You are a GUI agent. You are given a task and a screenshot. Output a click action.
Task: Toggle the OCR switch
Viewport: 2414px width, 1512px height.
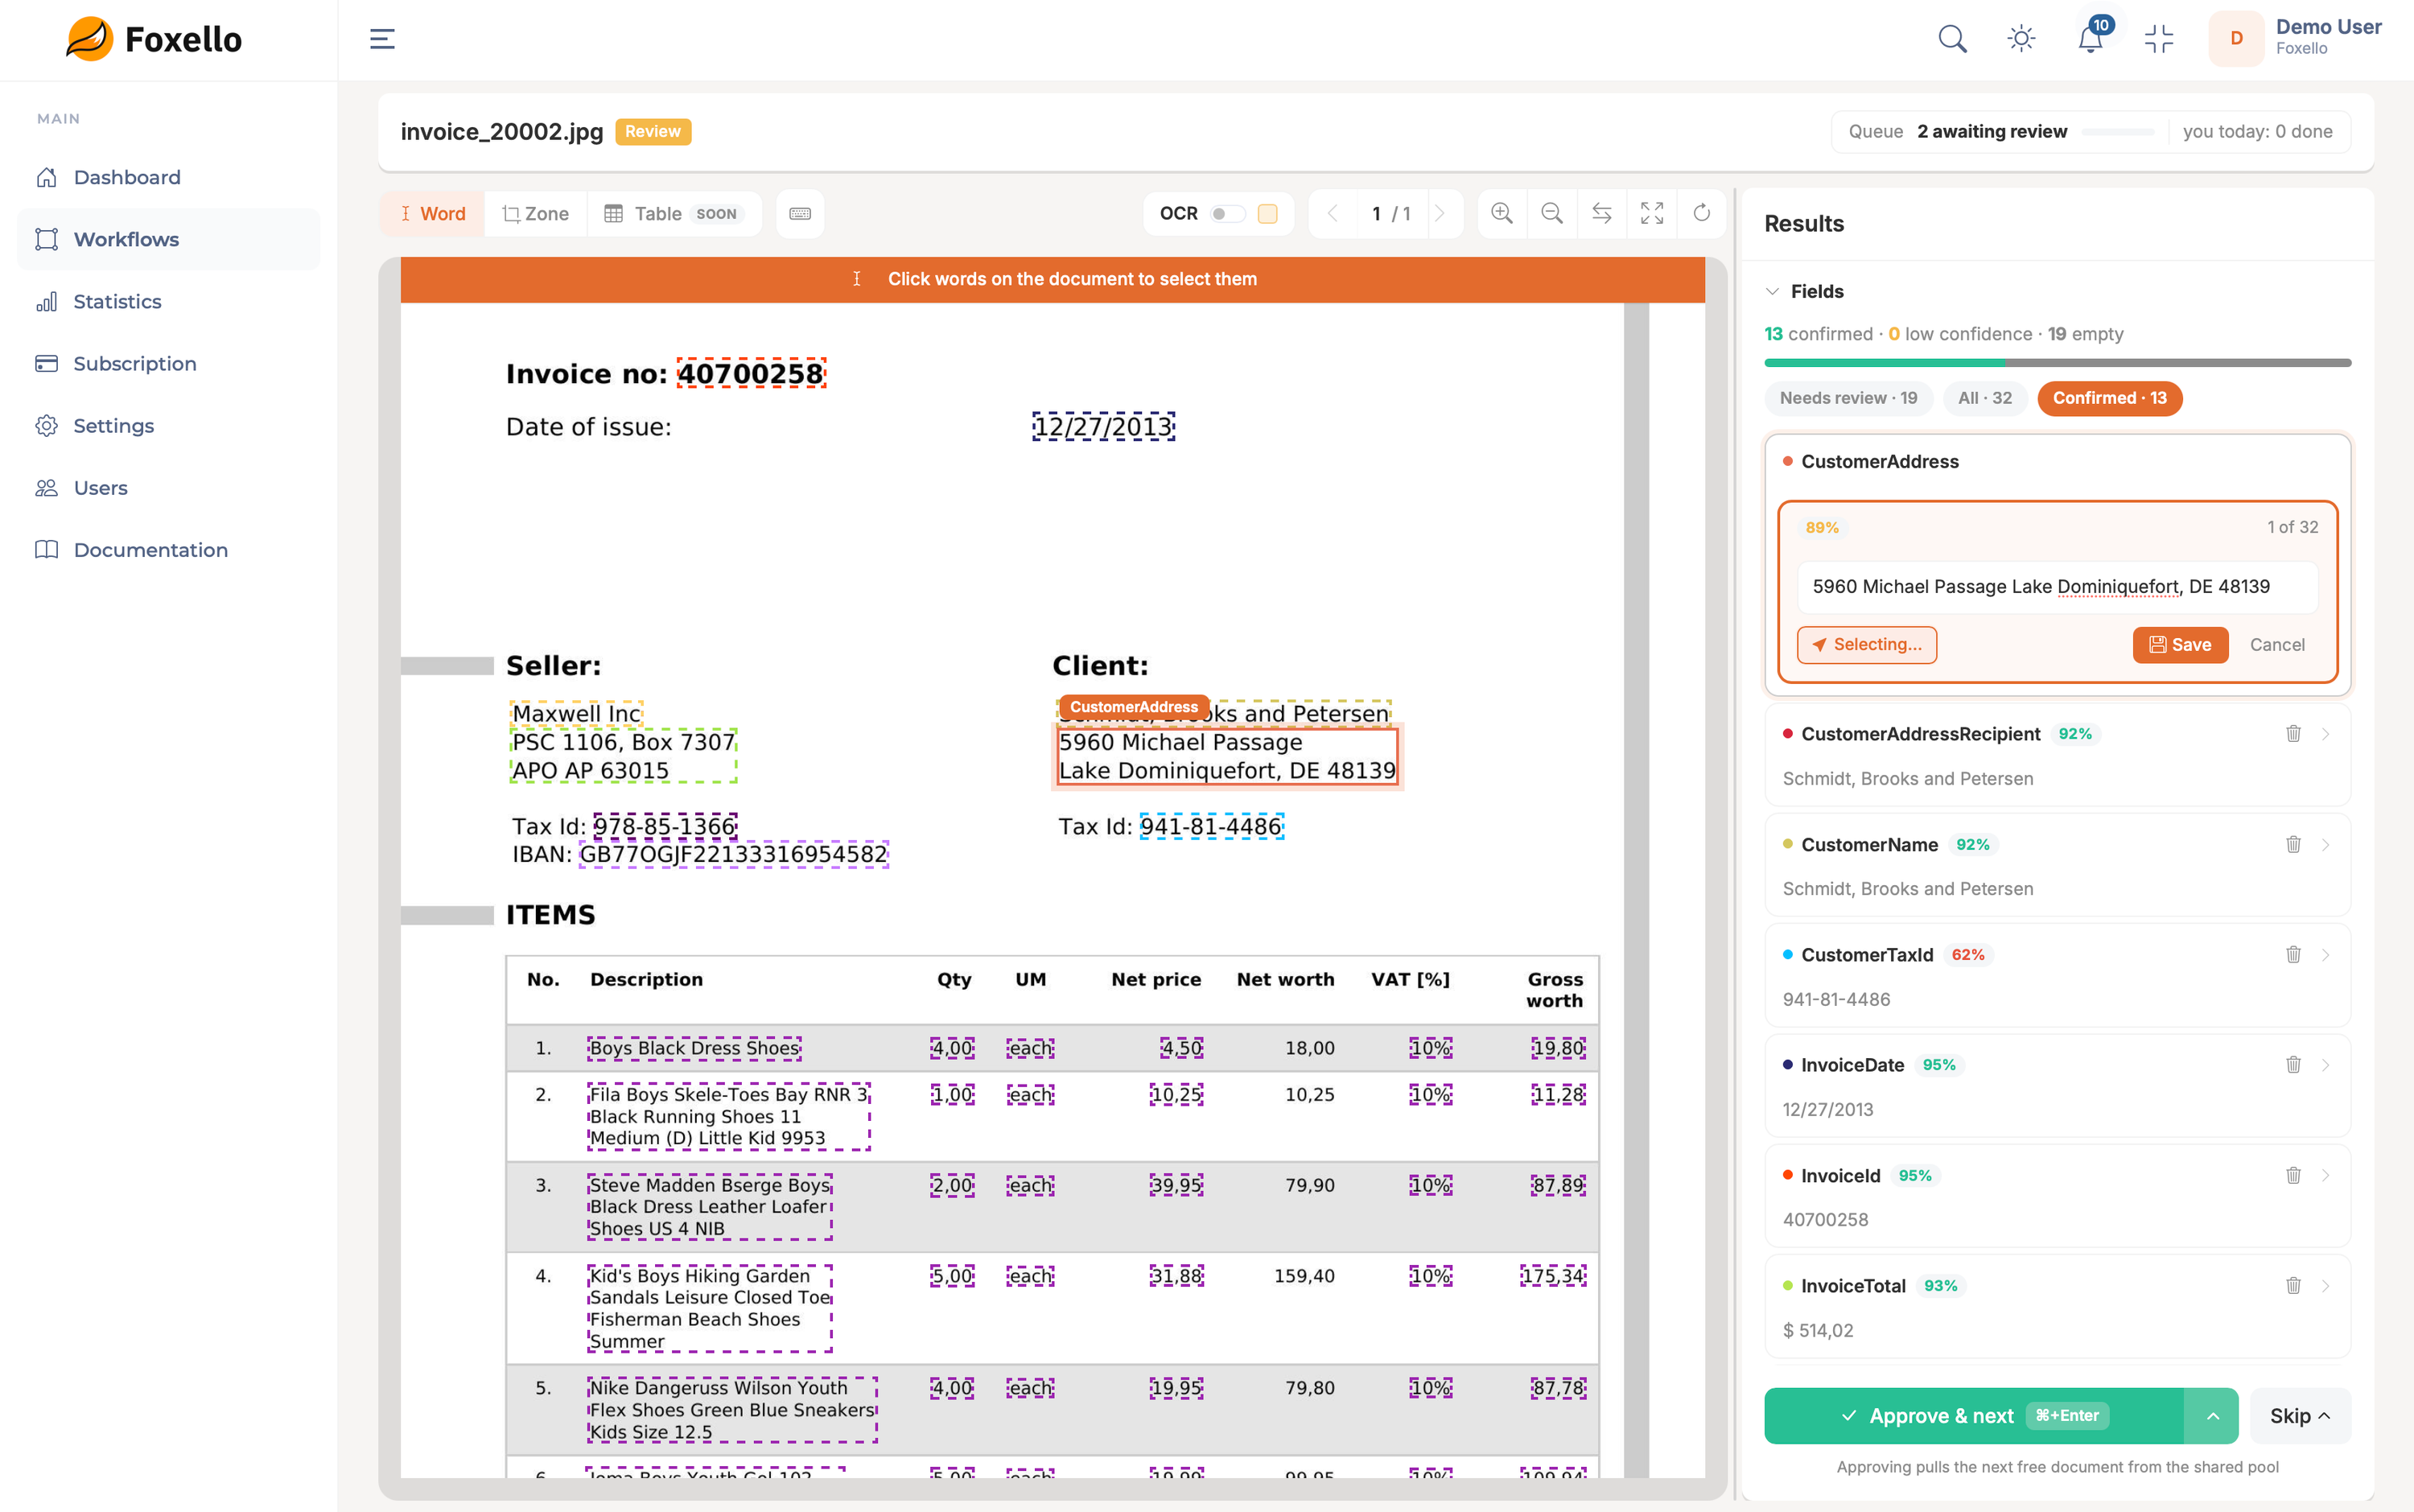tap(1227, 213)
